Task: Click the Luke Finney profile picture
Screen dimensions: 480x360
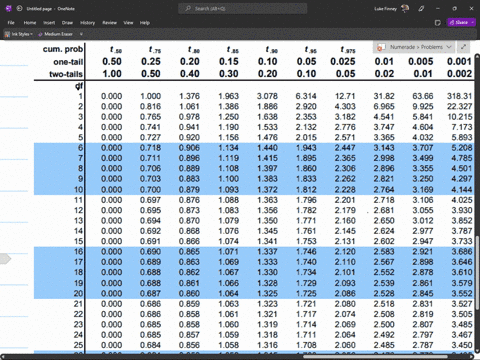Action: click(x=405, y=9)
